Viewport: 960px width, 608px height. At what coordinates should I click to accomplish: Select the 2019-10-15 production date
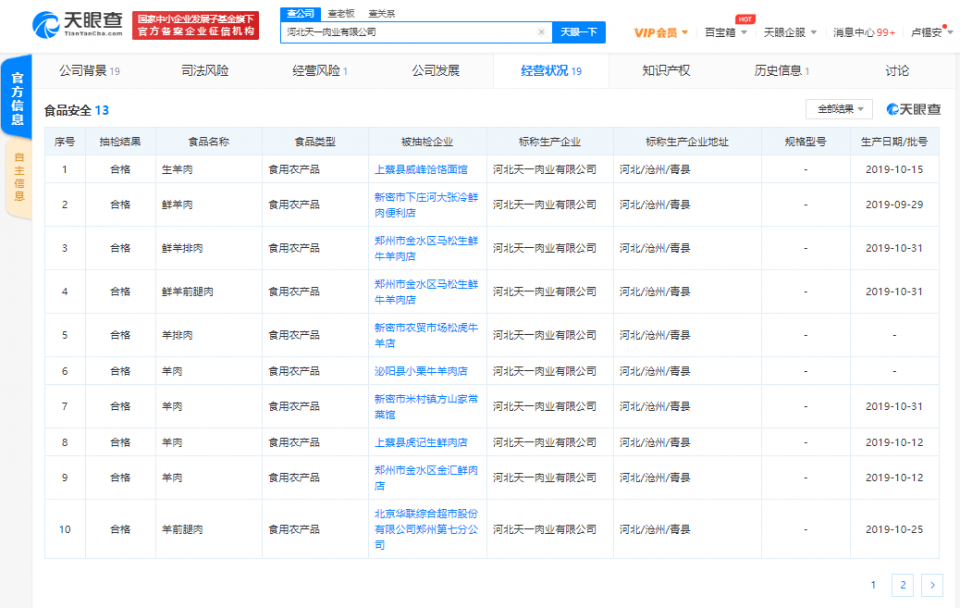(894, 170)
